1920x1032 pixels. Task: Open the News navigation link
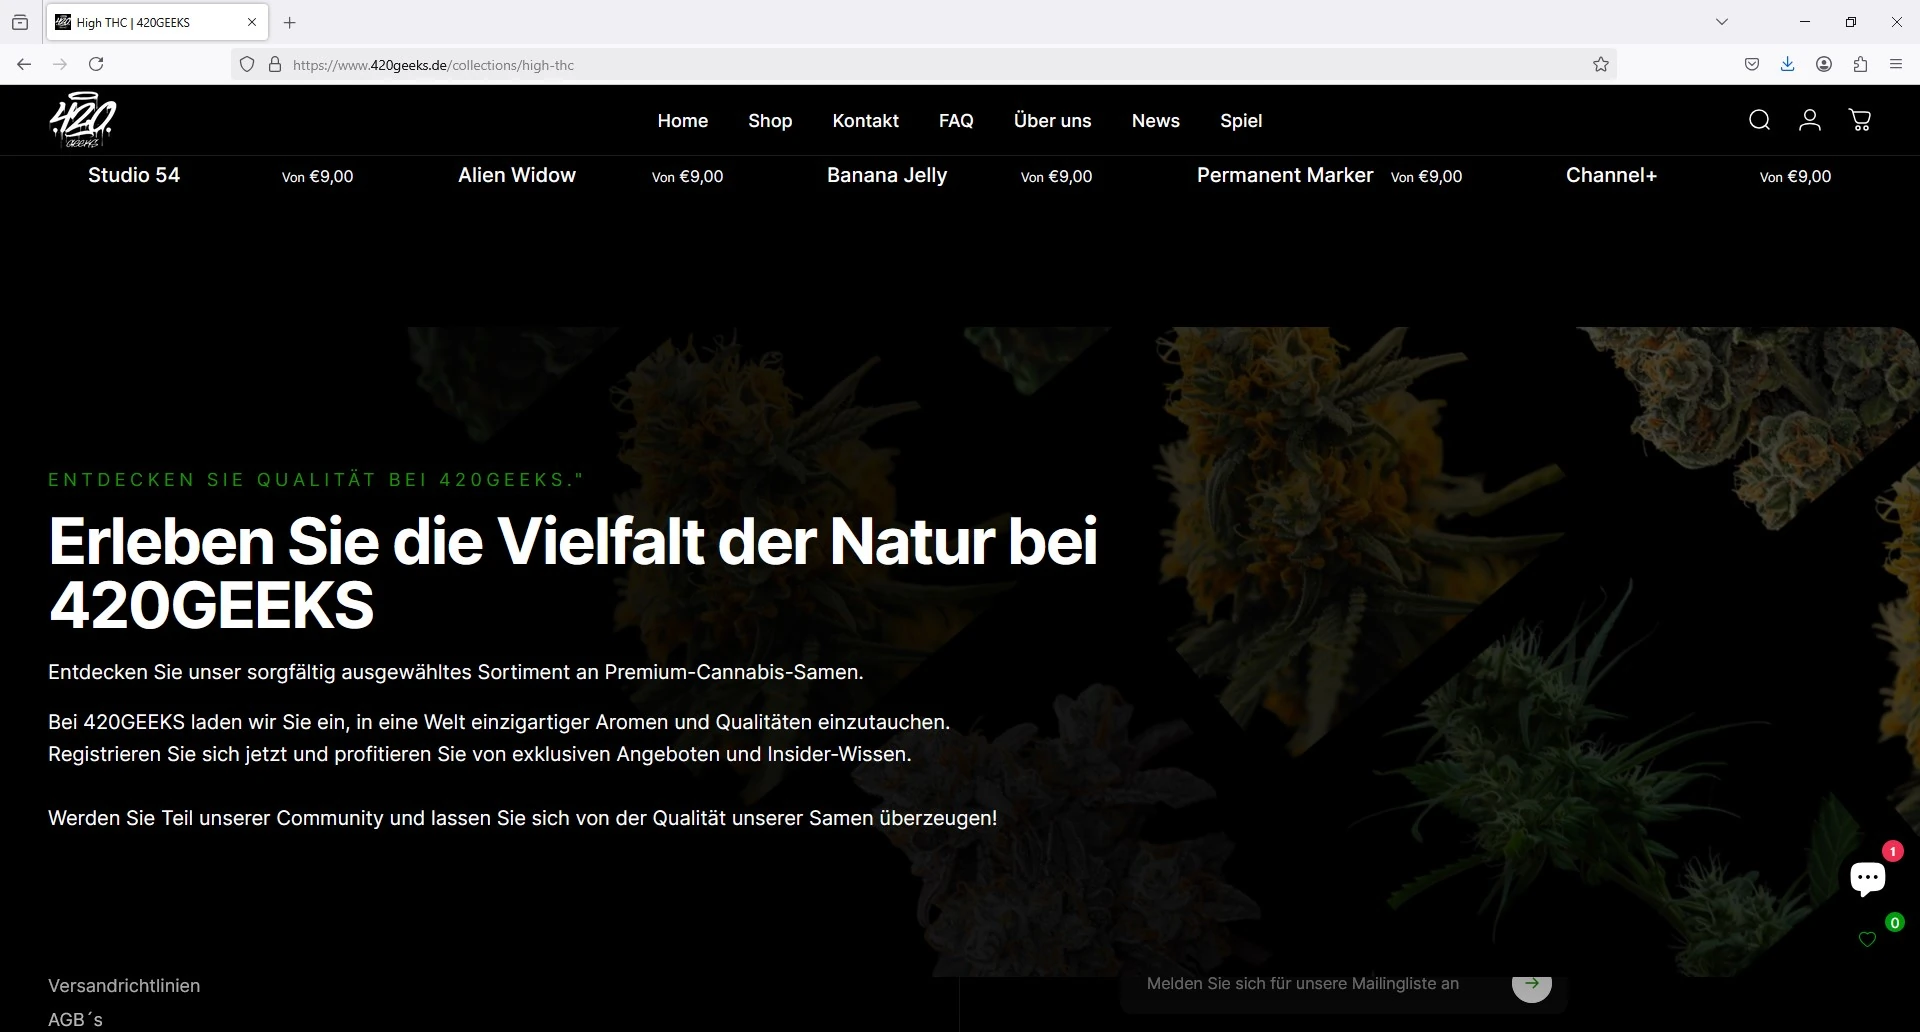[1156, 121]
